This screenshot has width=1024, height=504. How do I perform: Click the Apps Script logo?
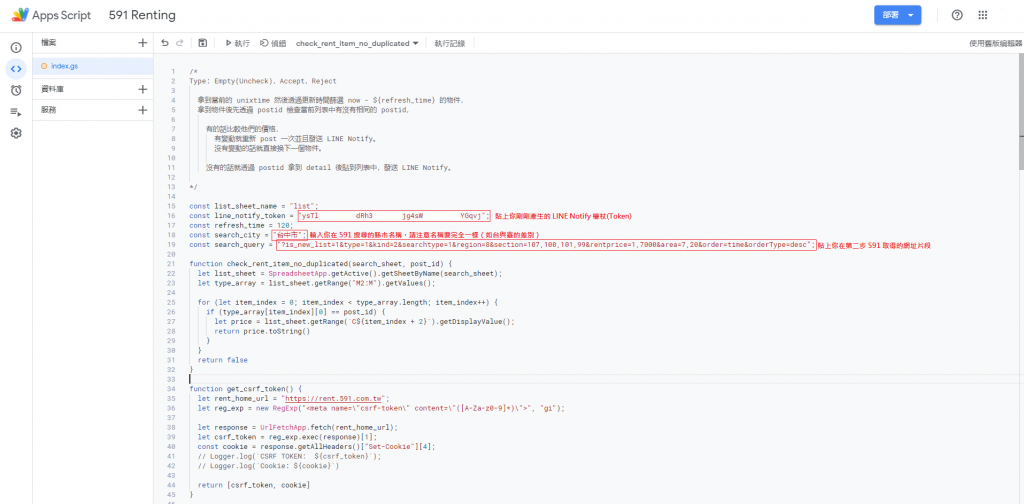[x=52, y=15]
